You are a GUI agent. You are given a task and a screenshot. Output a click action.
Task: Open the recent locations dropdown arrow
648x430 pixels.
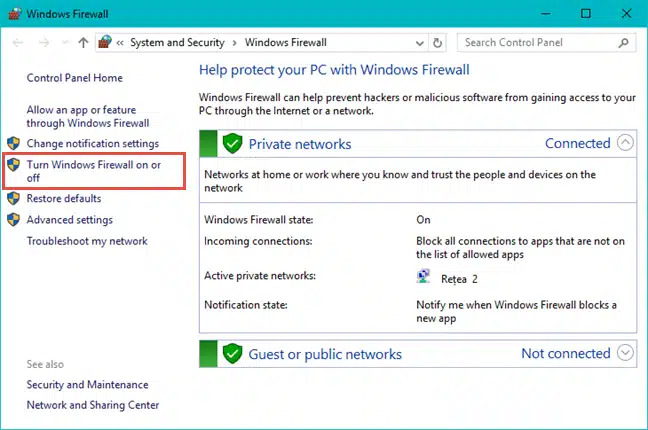click(64, 43)
